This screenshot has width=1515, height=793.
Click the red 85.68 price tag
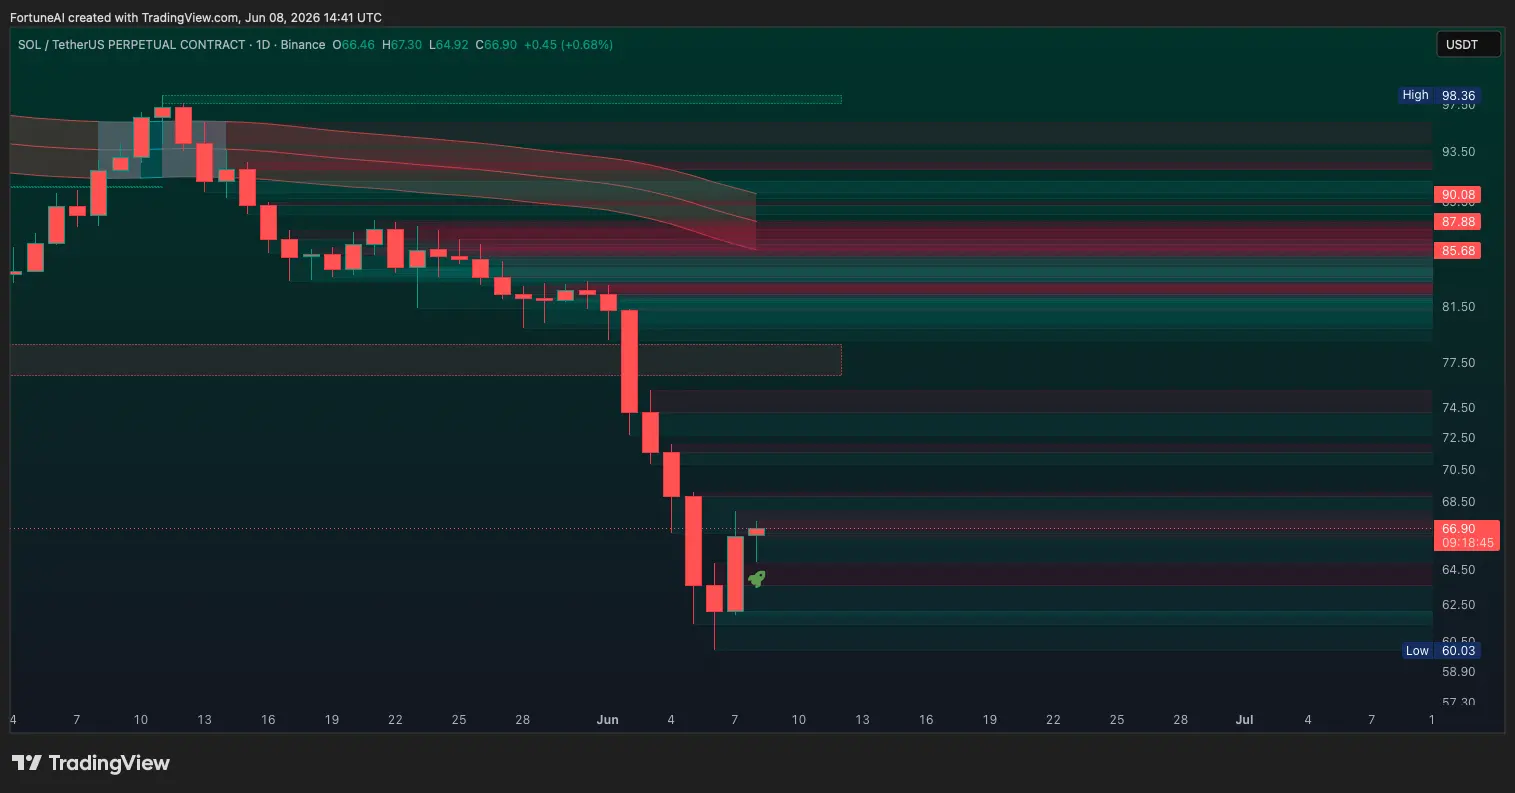tap(1456, 251)
